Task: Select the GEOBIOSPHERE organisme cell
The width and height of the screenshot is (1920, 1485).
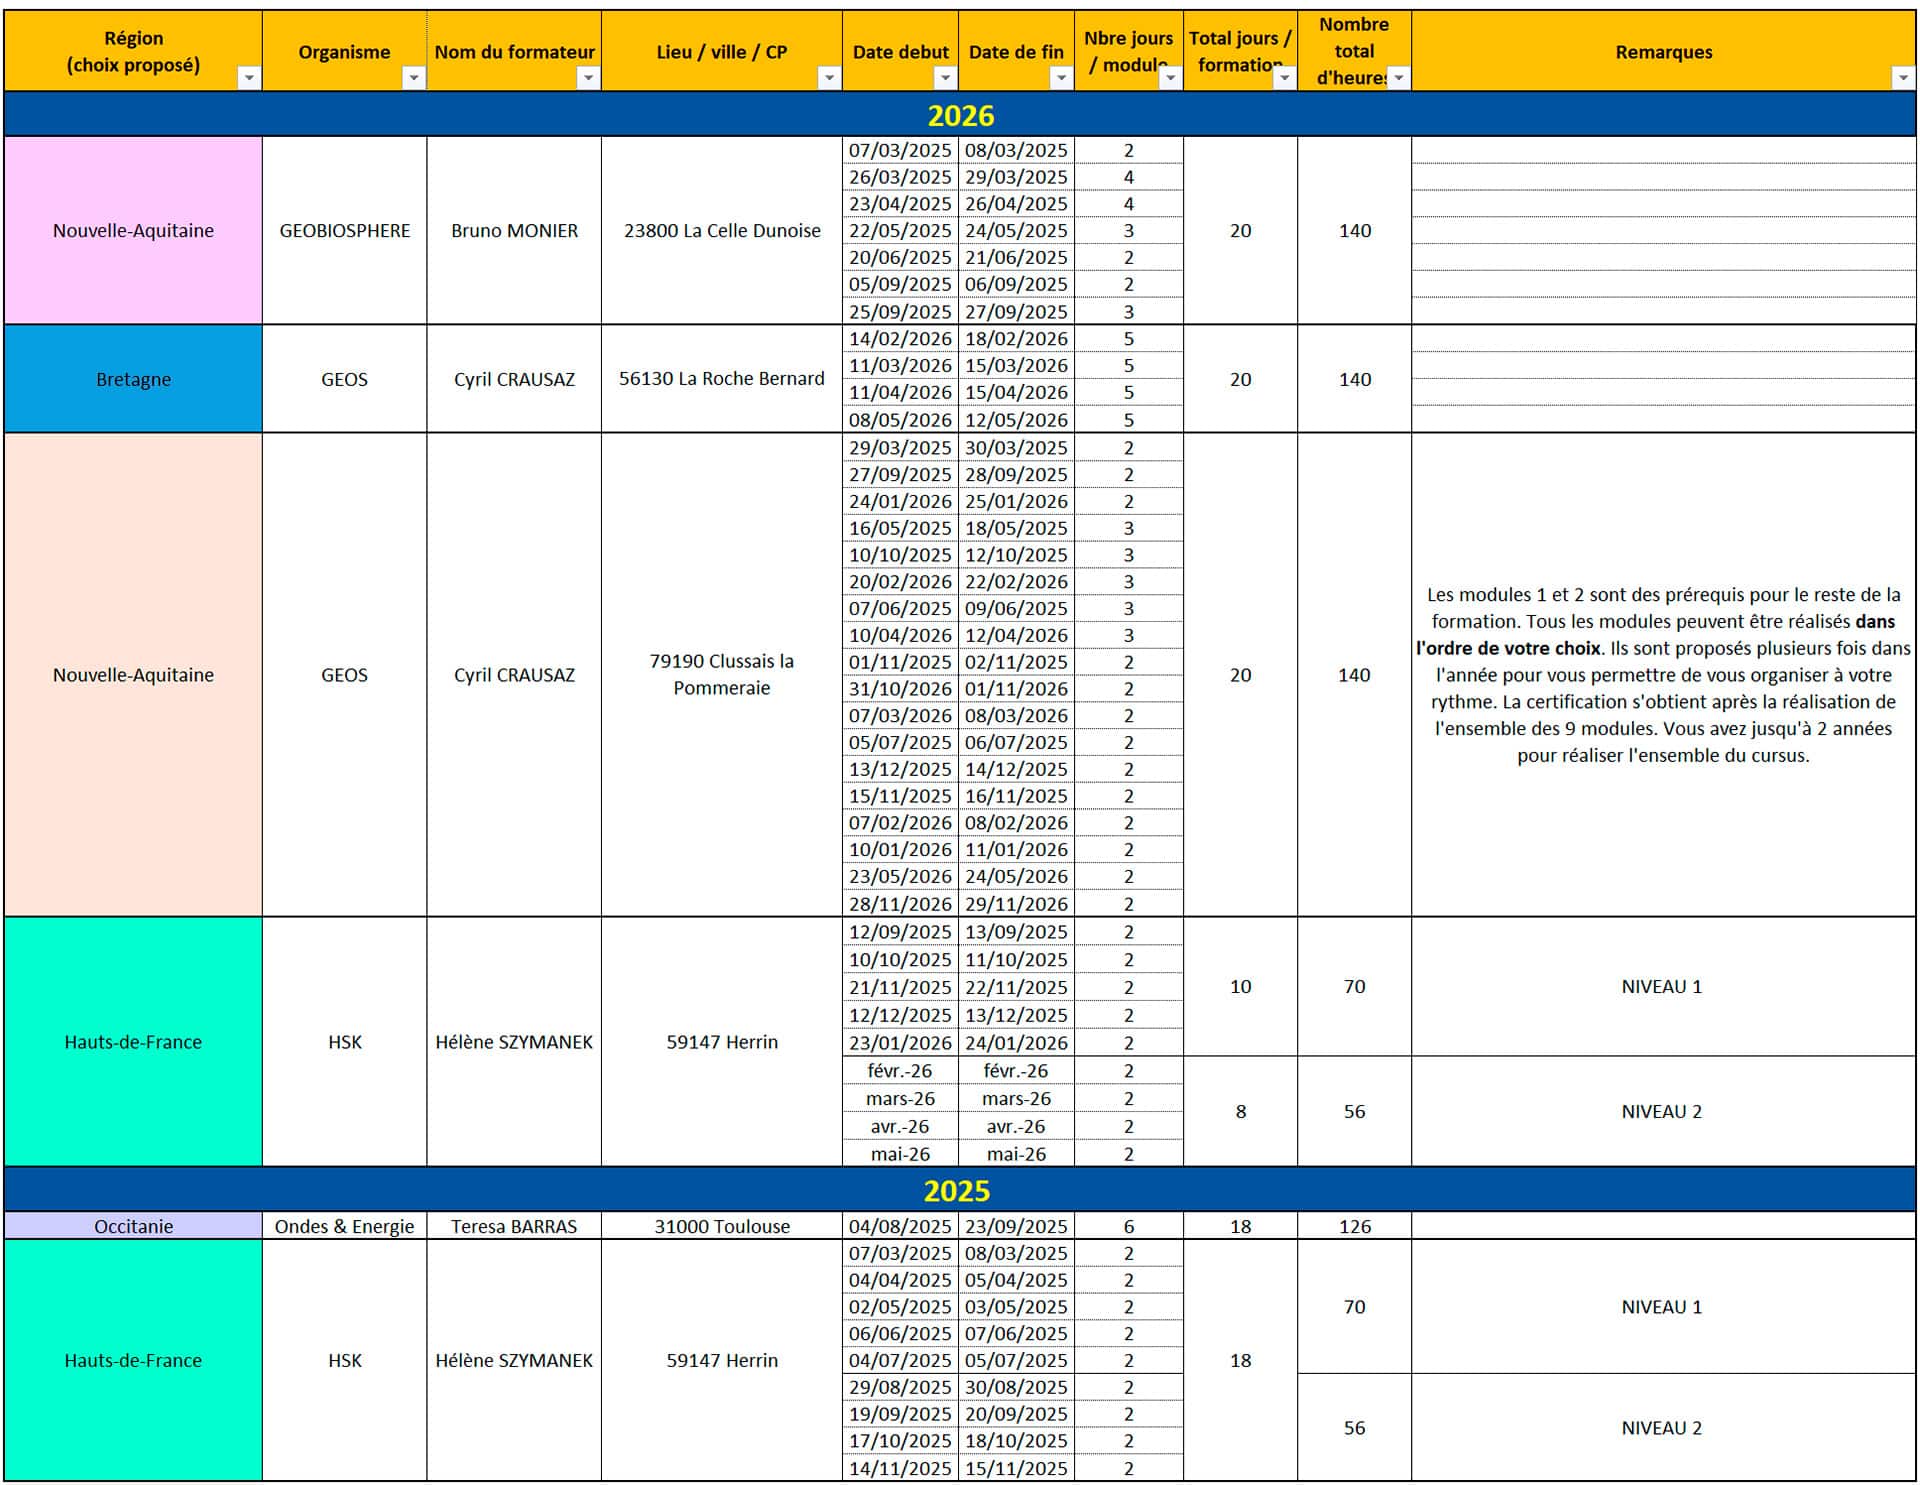Action: pos(344,230)
